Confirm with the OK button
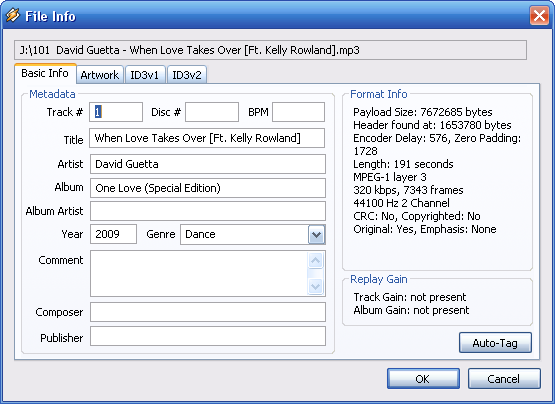The height and width of the screenshot is (404, 555). 423,379
